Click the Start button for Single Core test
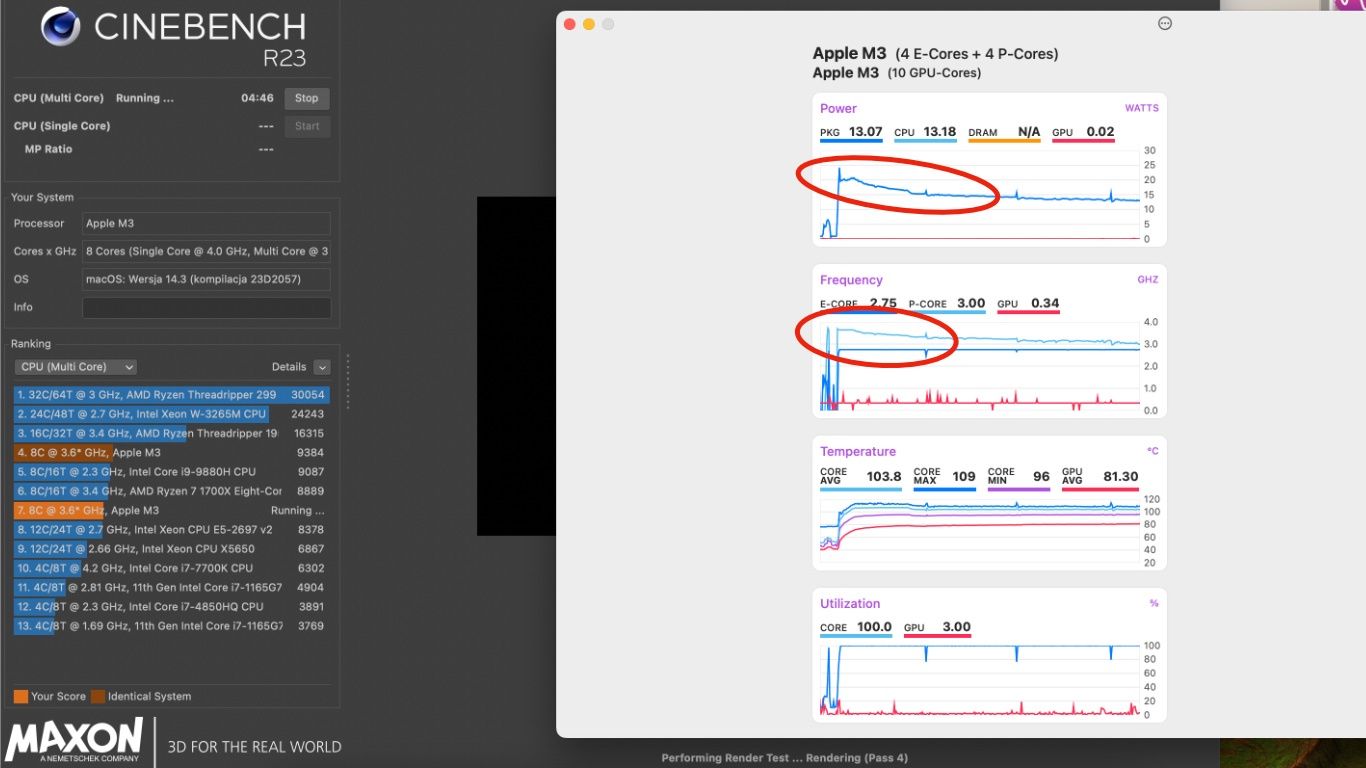Image resolution: width=1366 pixels, height=768 pixels. pyautogui.click(x=307, y=126)
